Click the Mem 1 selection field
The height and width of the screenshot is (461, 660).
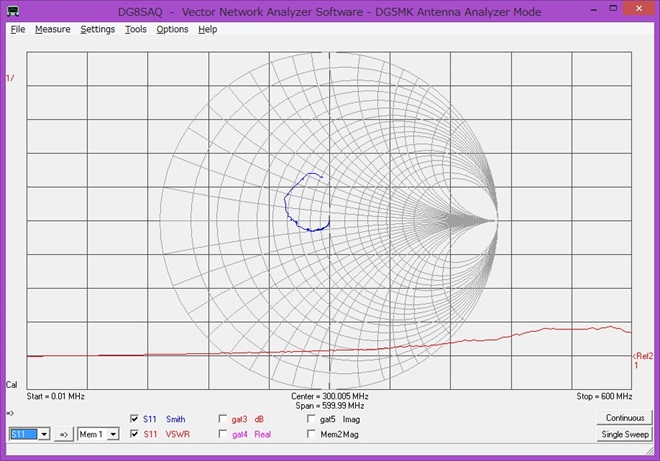click(x=93, y=434)
